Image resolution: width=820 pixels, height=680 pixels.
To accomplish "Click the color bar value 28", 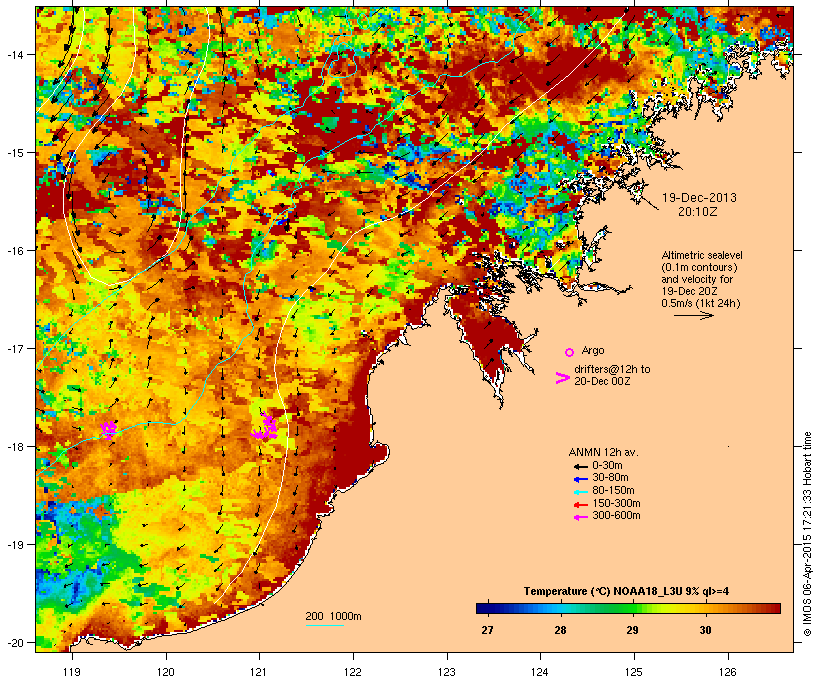I will (560, 630).
